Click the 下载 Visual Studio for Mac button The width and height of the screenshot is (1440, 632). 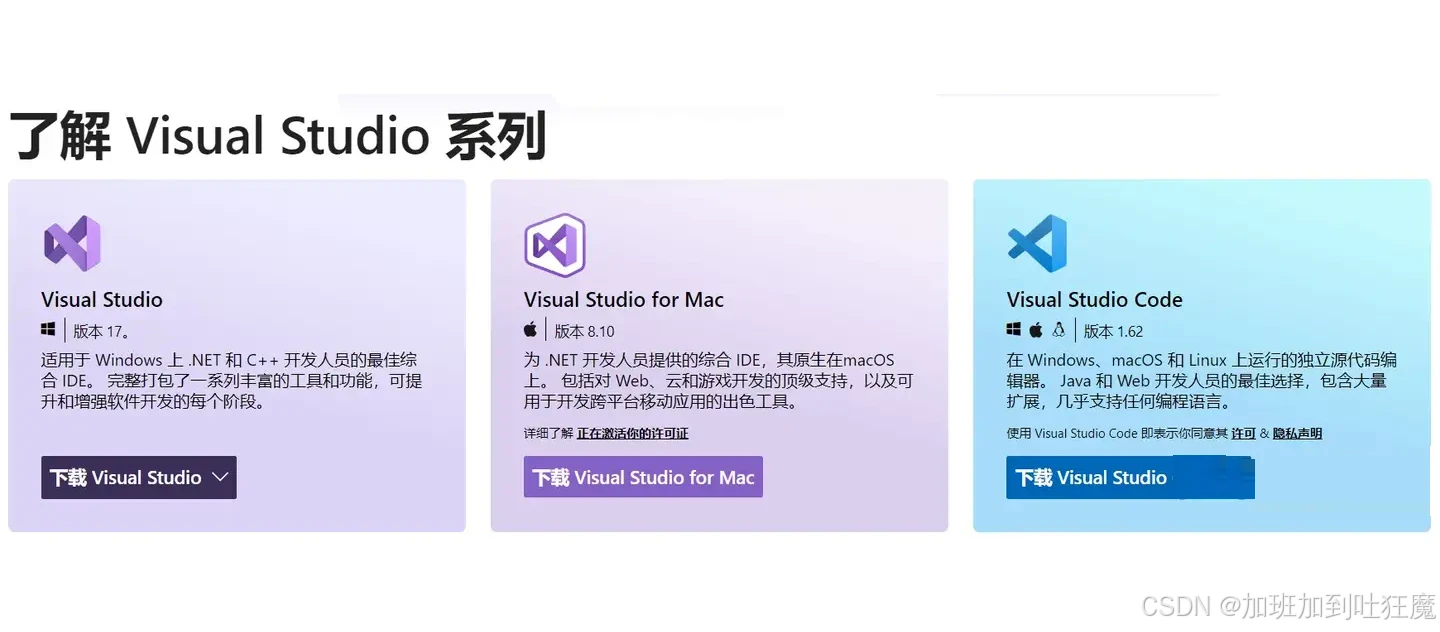click(643, 478)
